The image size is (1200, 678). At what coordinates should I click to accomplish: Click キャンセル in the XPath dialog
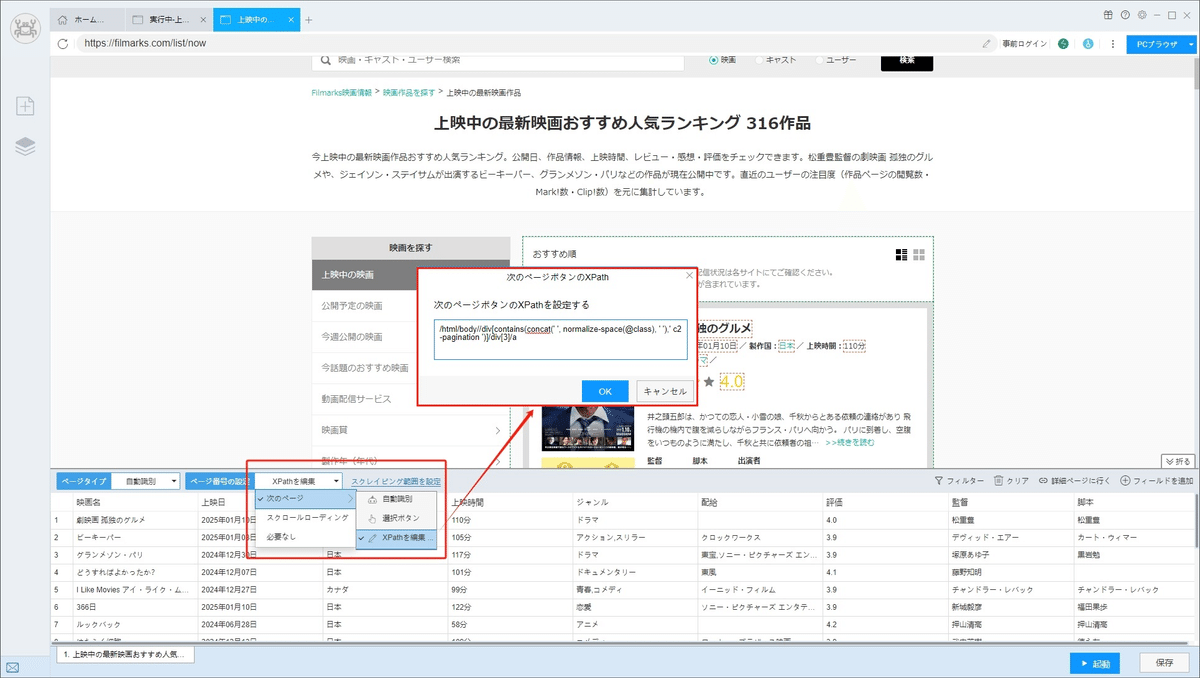point(665,391)
